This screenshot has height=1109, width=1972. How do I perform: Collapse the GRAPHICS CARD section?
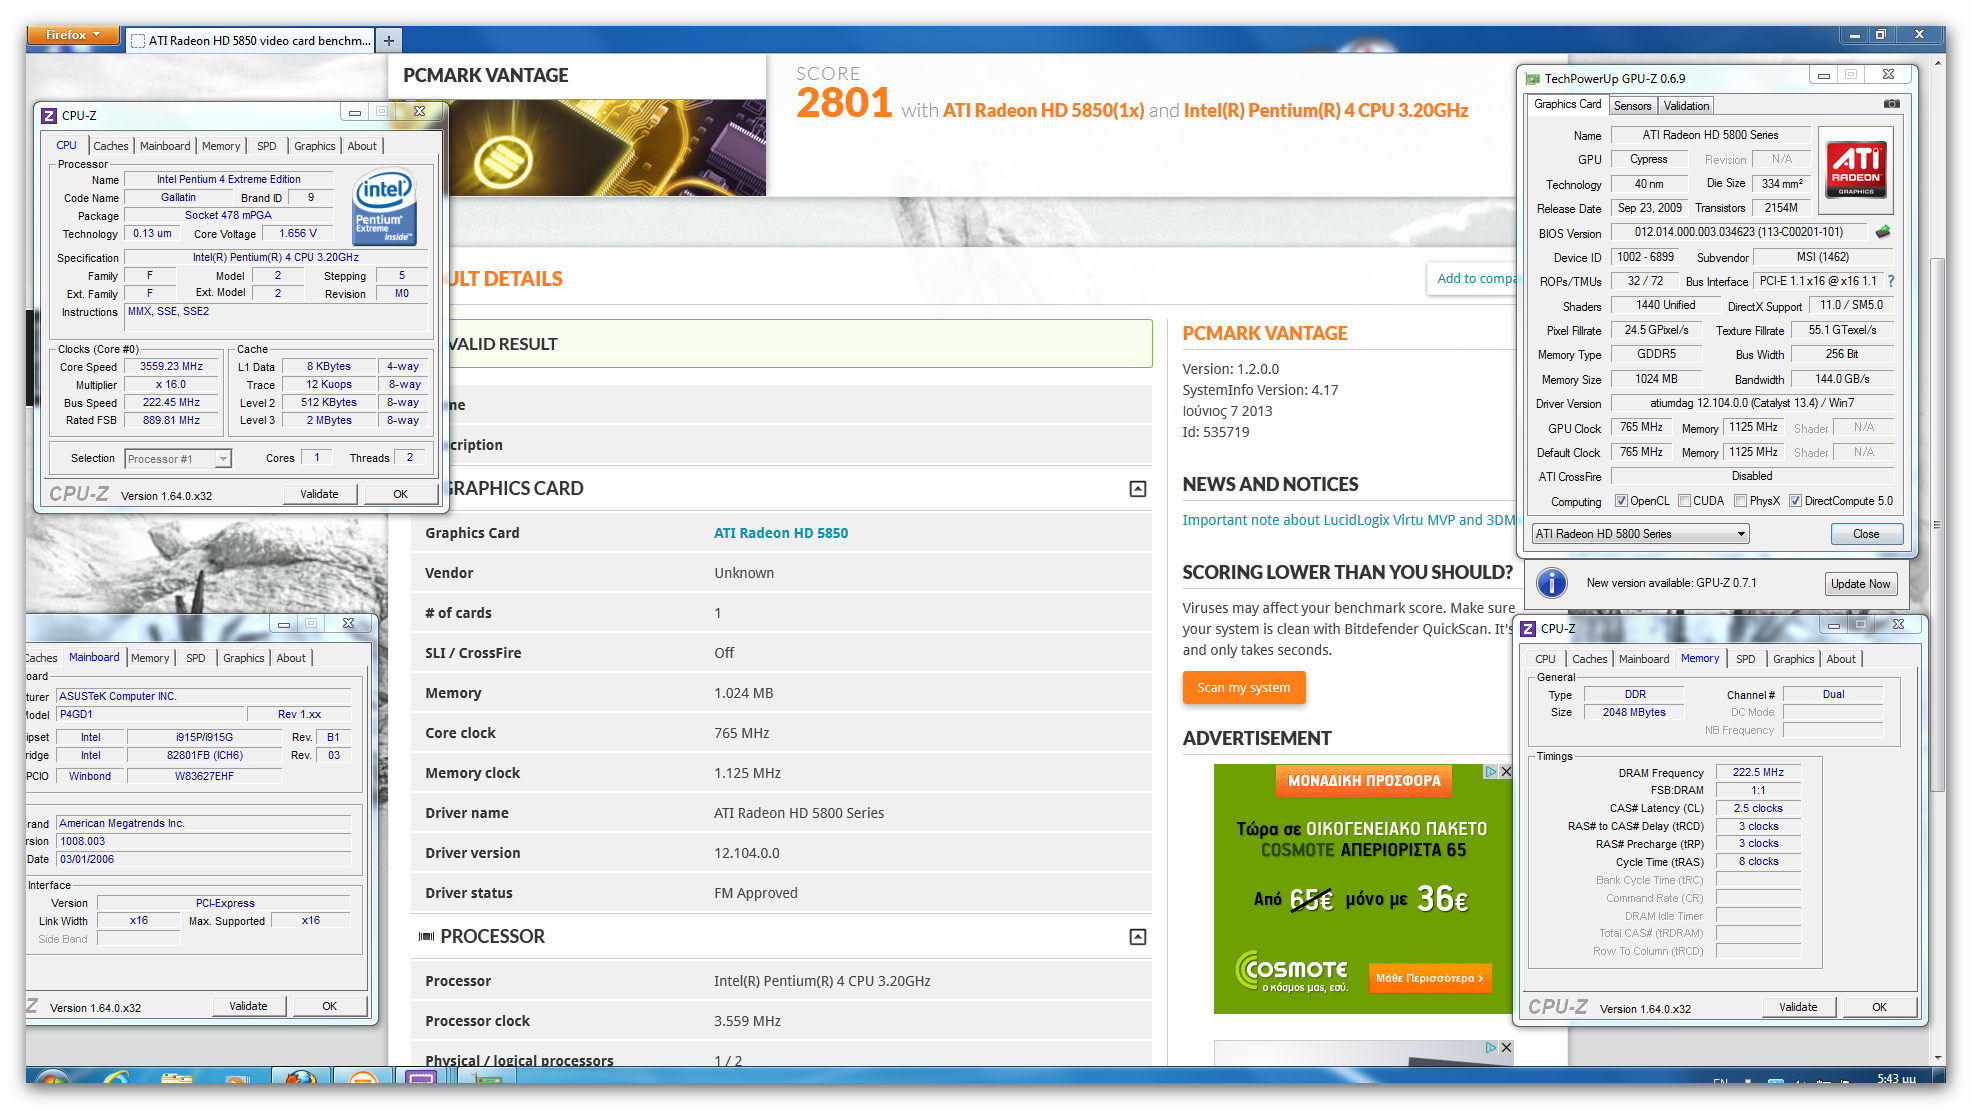[1137, 489]
